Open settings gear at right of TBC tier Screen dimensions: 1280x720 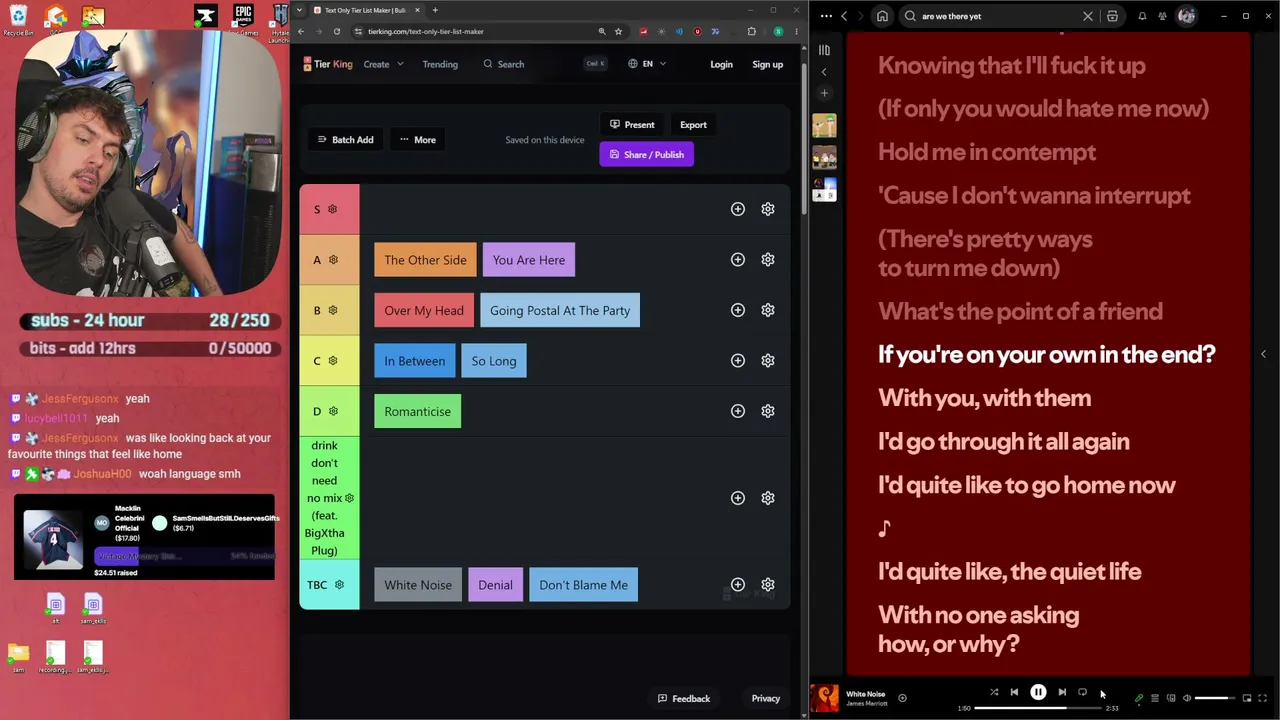(768, 585)
